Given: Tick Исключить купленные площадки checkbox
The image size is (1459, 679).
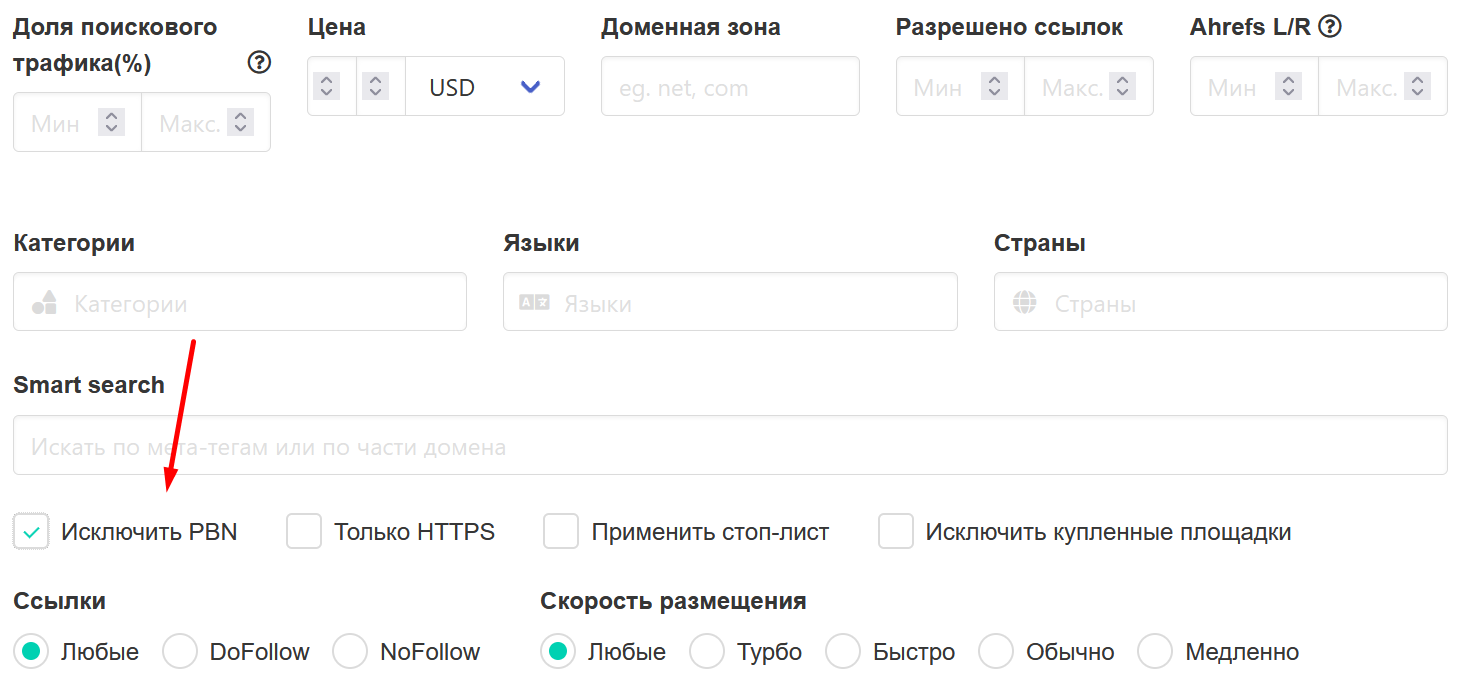Looking at the screenshot, I should (896, 532).
